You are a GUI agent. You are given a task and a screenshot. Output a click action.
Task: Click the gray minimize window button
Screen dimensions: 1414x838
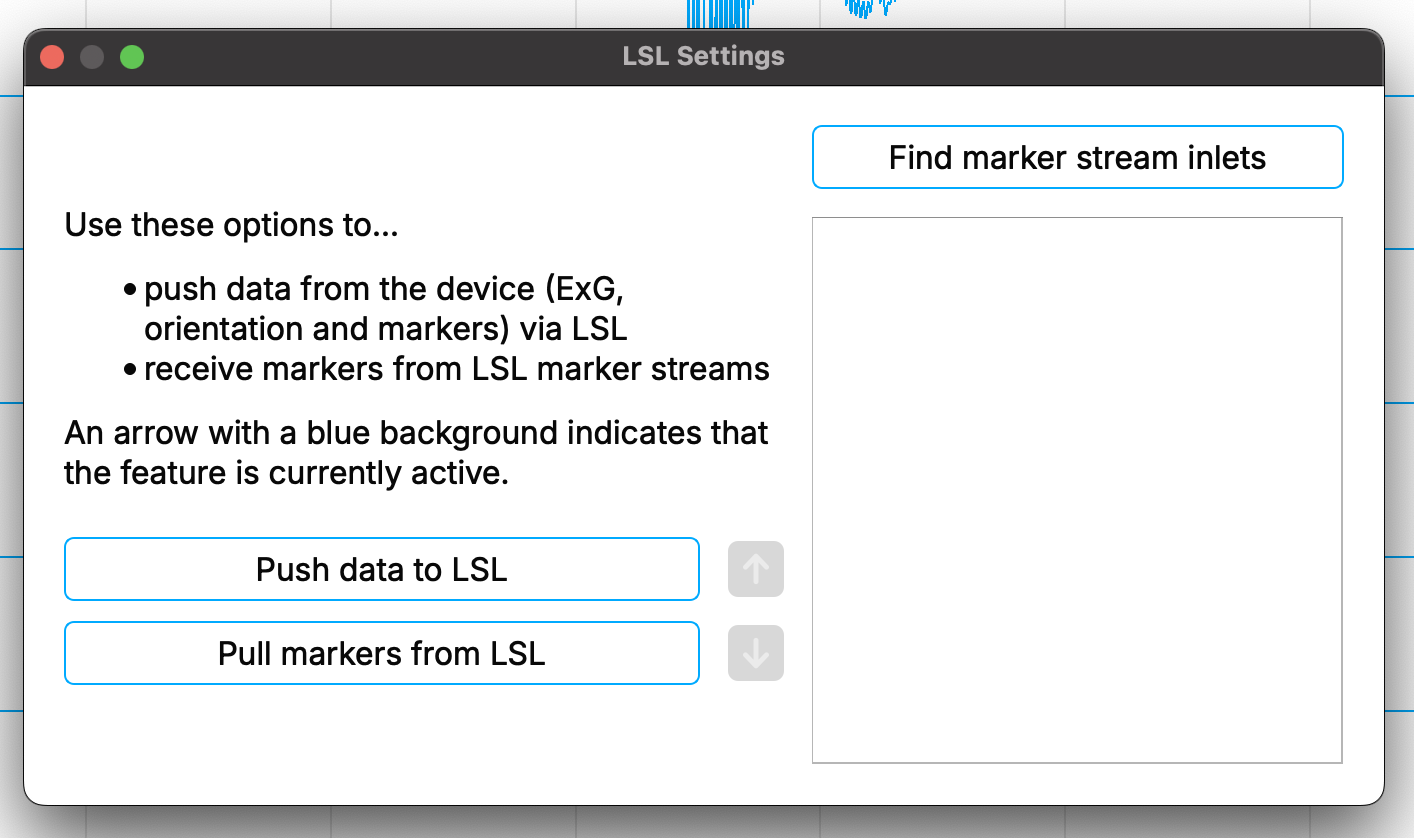click(x=92, y=57)
